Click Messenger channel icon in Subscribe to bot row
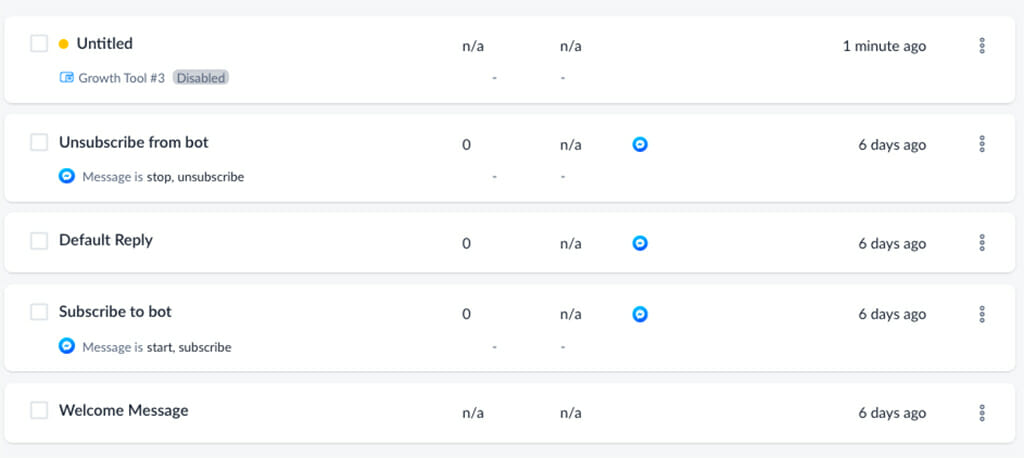Viewport: 1024px width, 458px height. pos(640,314)
